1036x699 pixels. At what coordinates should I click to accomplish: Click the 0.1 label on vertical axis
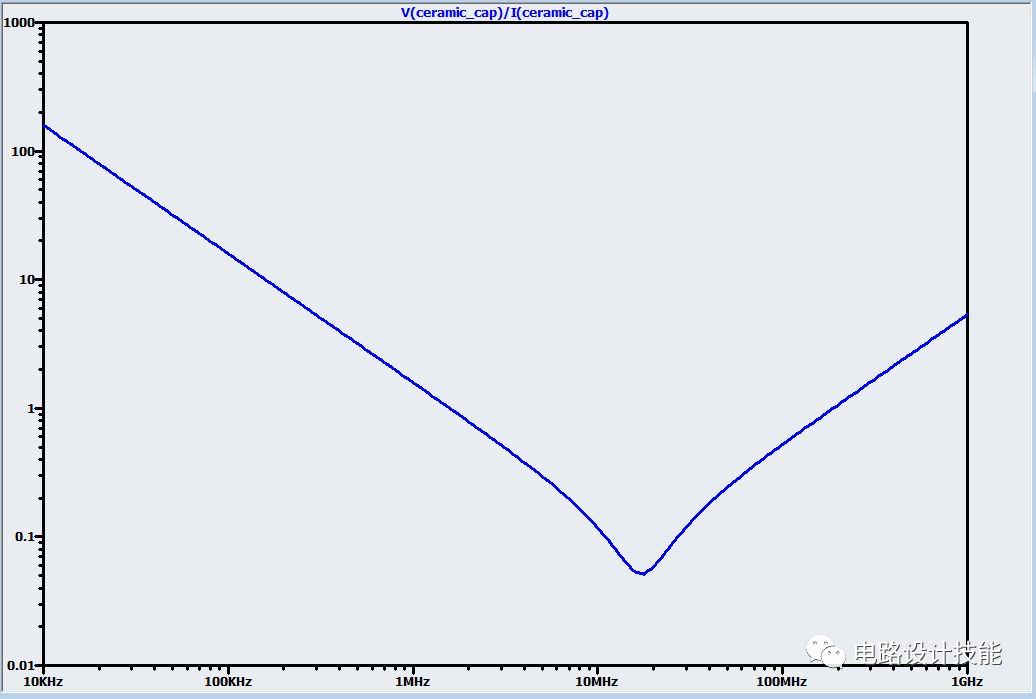pyautogui.click(x=24, y=536)
